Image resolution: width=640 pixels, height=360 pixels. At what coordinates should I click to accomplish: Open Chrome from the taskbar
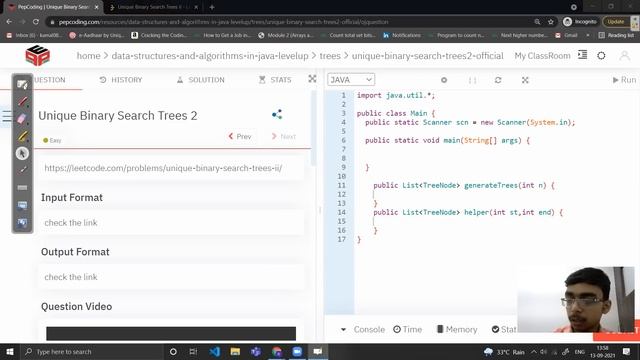coord(277,351)
